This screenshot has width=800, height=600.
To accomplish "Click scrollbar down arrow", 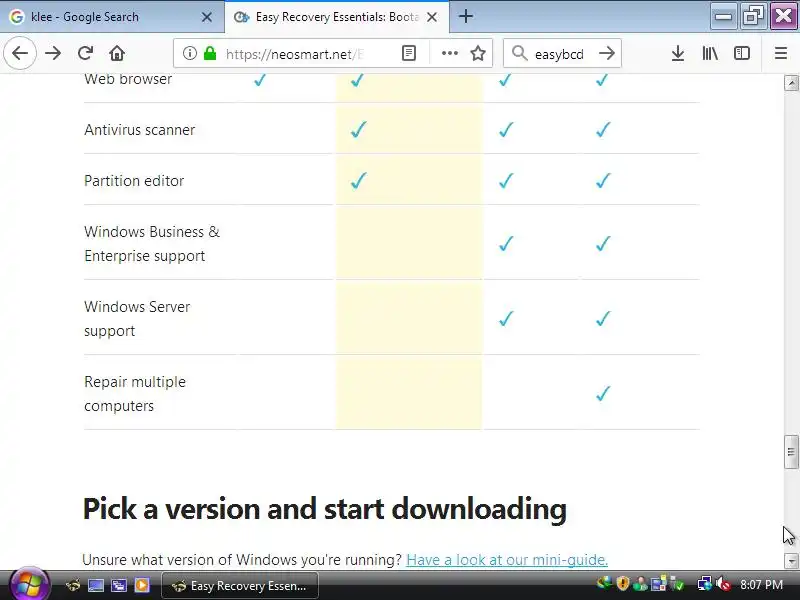I will [x=791, y=561].
